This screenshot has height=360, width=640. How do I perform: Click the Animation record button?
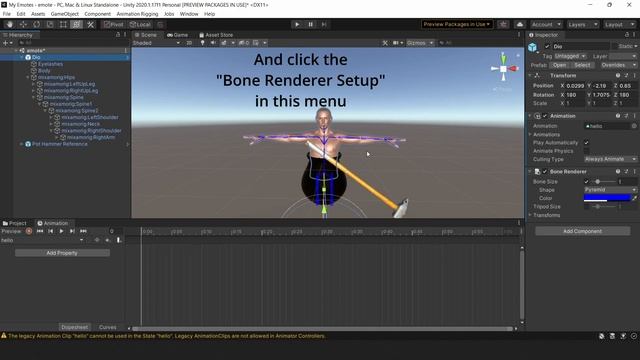(29, 231)
